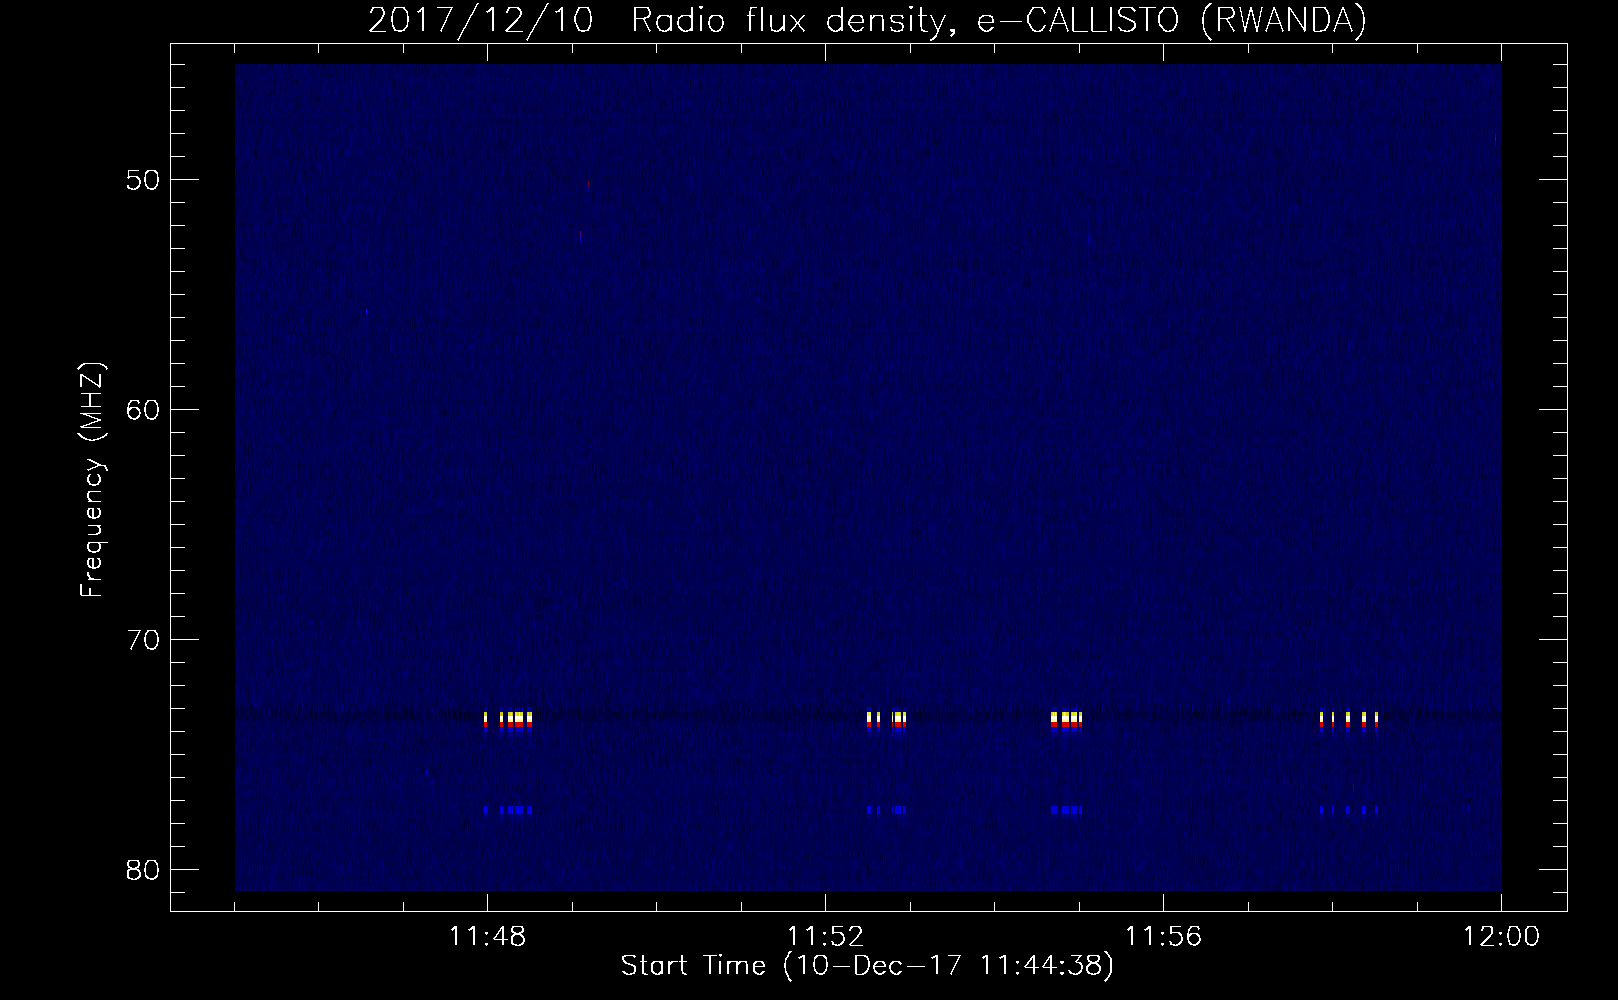Click the 11:56 time tick label
Viewport: 1618px width, 1000px height.
[x=1163, y=937]
